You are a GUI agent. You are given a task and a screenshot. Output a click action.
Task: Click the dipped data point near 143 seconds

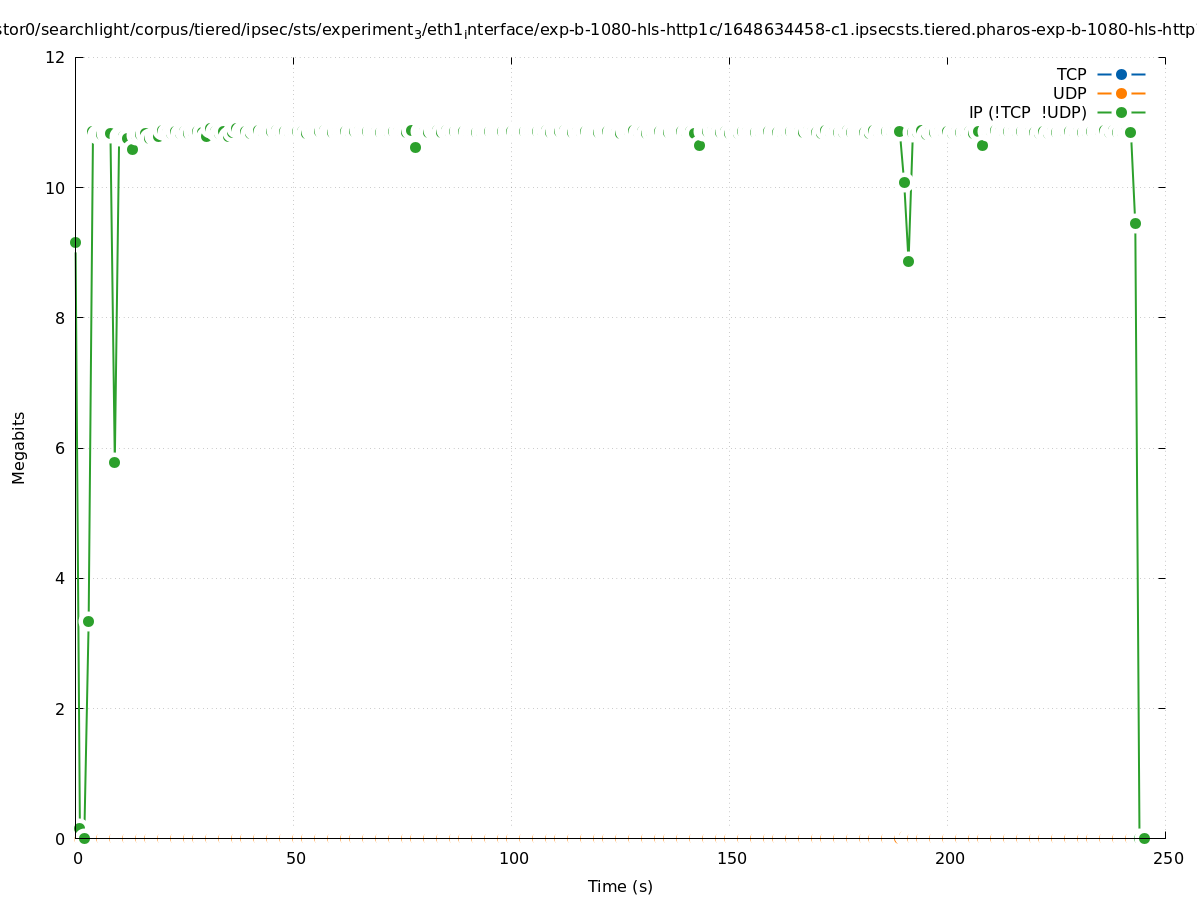click(699, 145)
